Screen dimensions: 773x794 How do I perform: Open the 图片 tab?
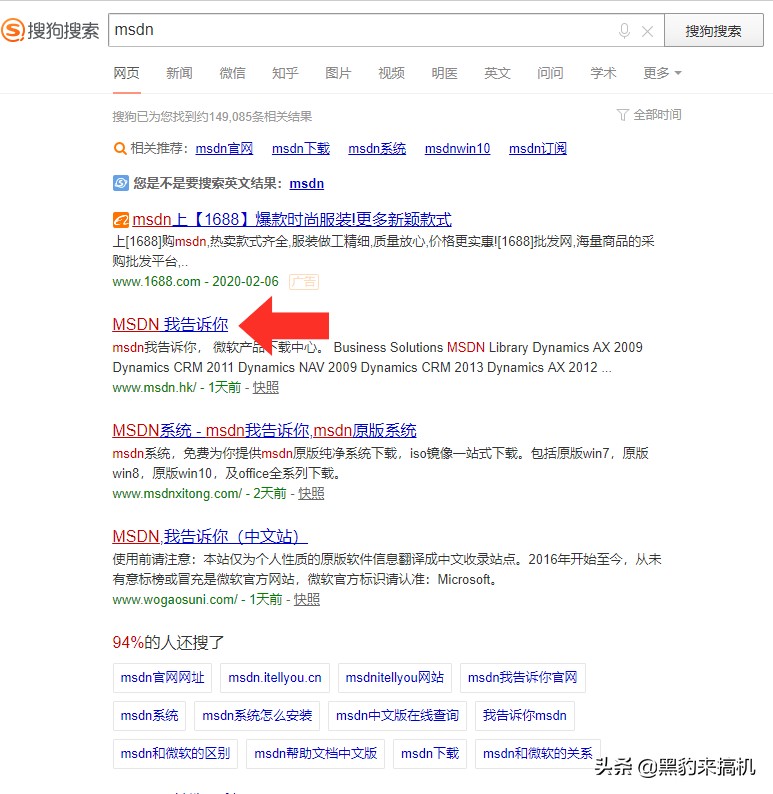[338, 73]
